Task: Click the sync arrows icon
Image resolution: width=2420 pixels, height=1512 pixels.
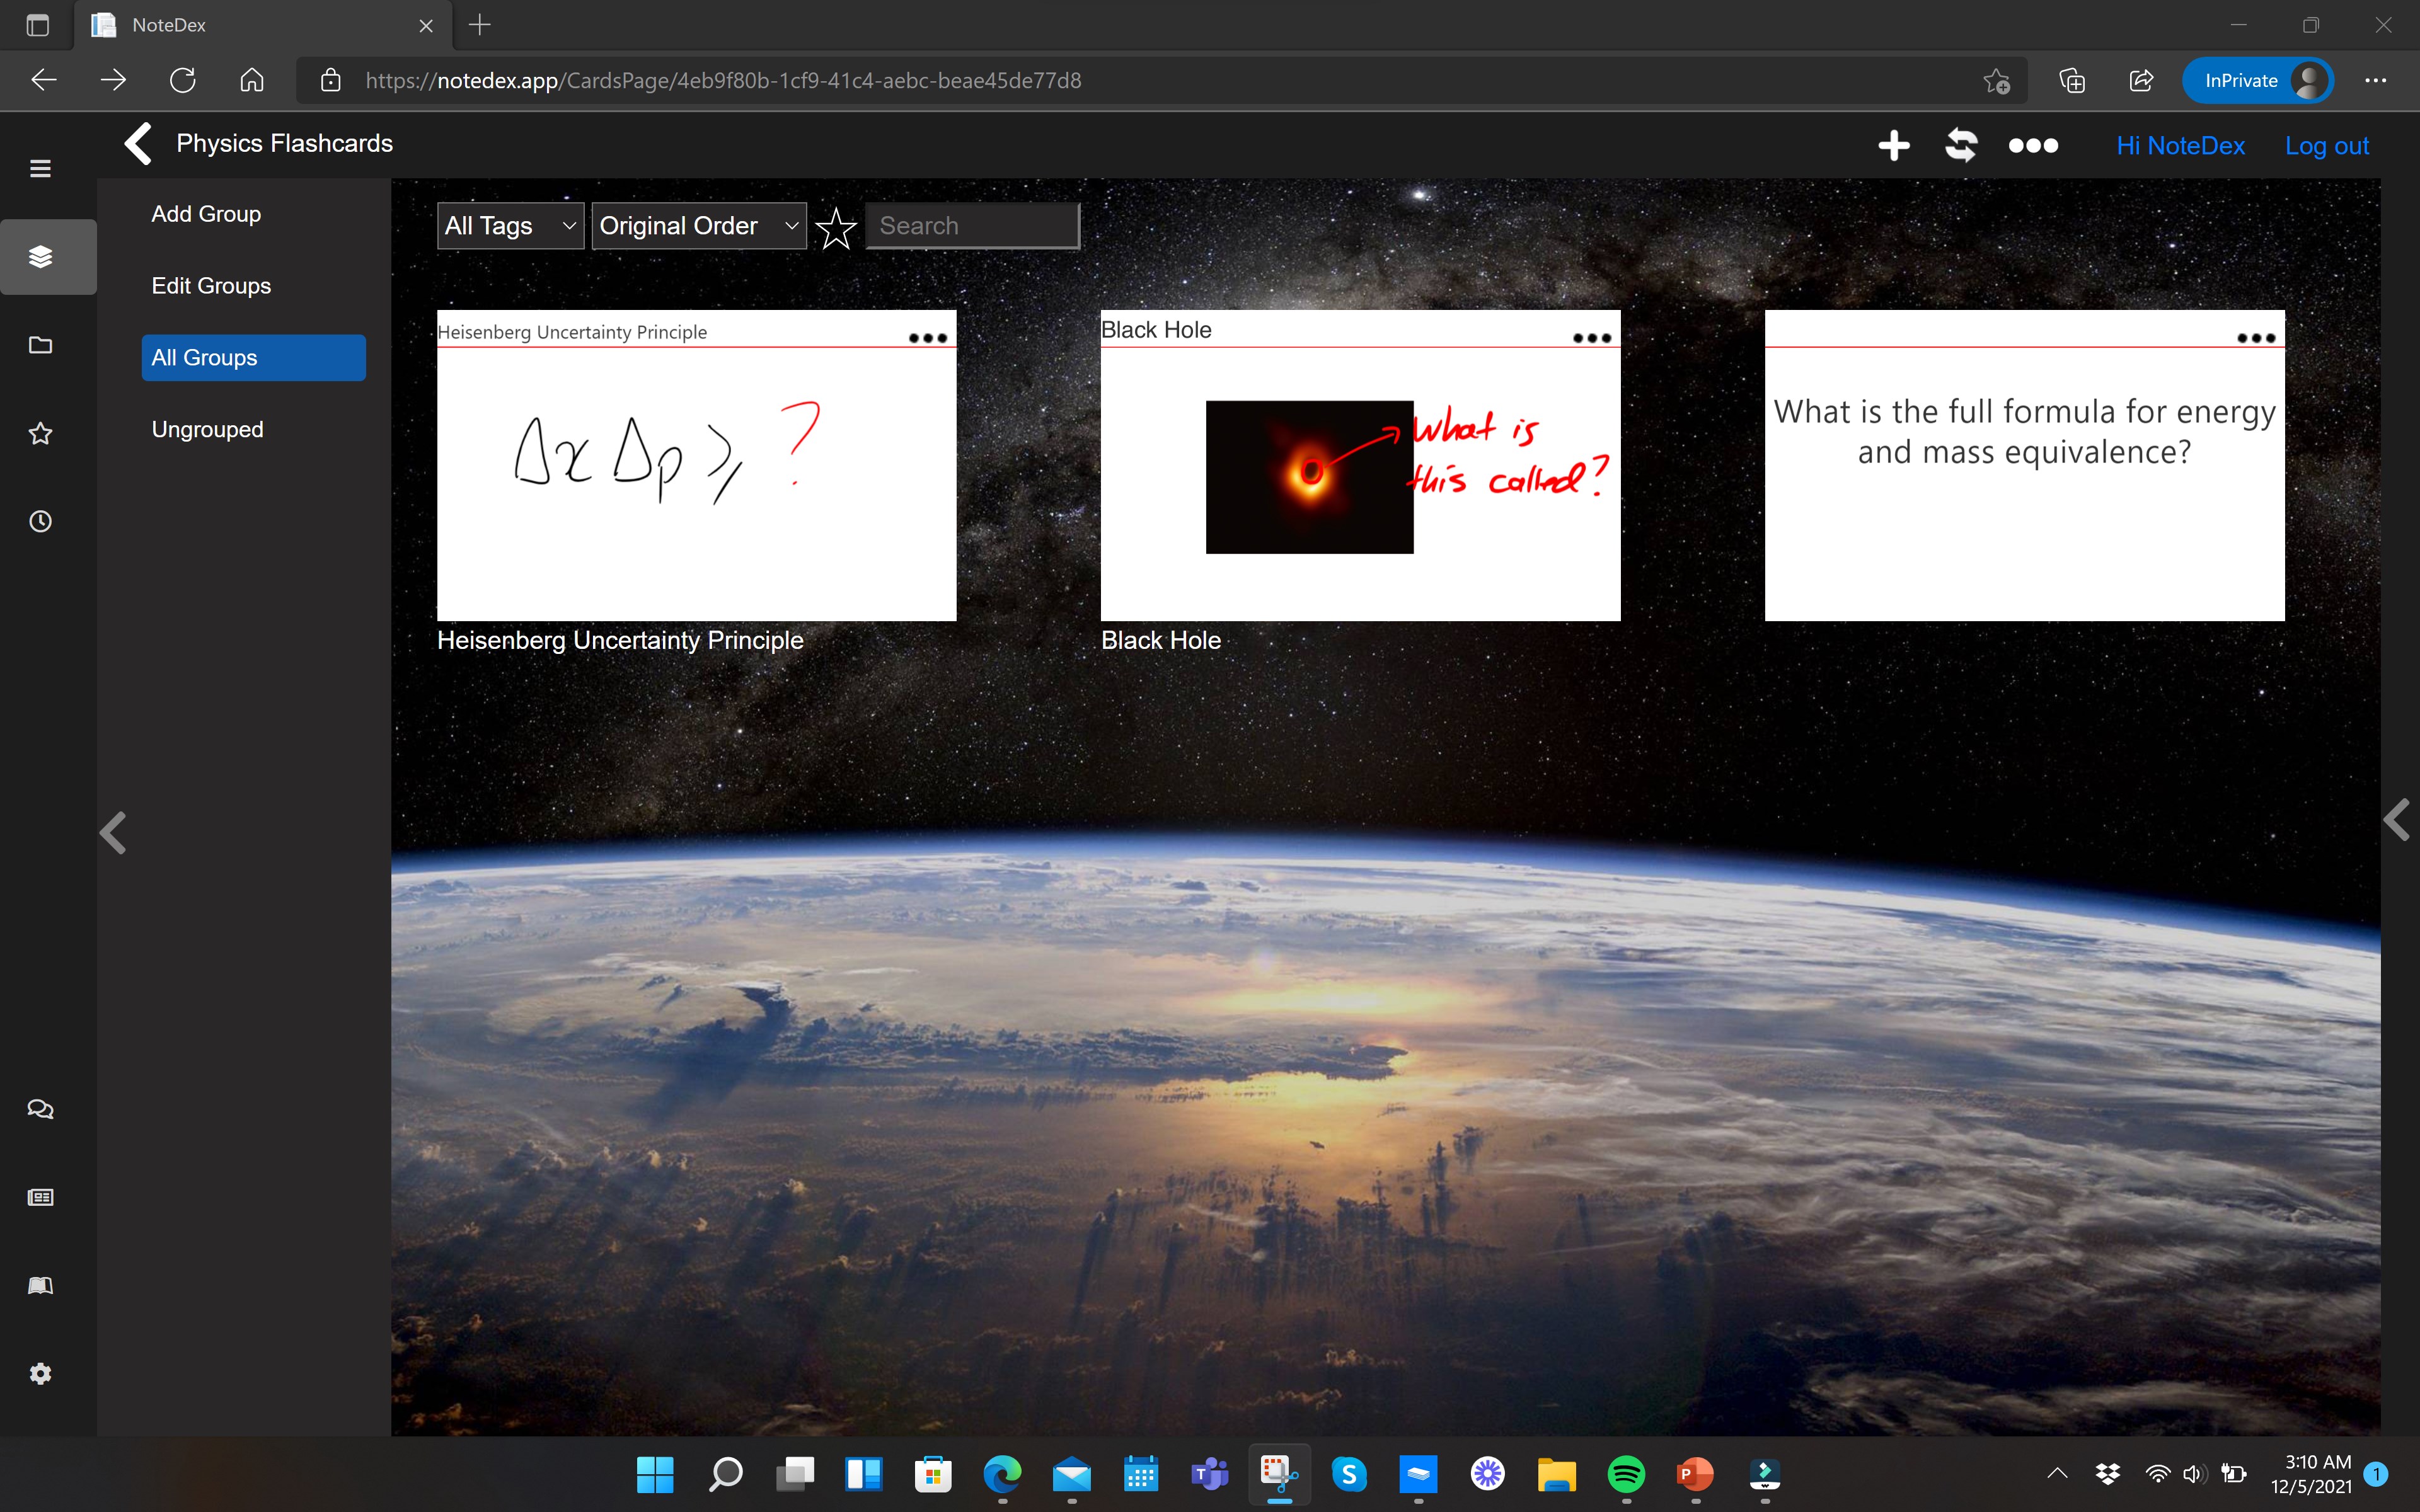Action: click(x=1961, y=145)
